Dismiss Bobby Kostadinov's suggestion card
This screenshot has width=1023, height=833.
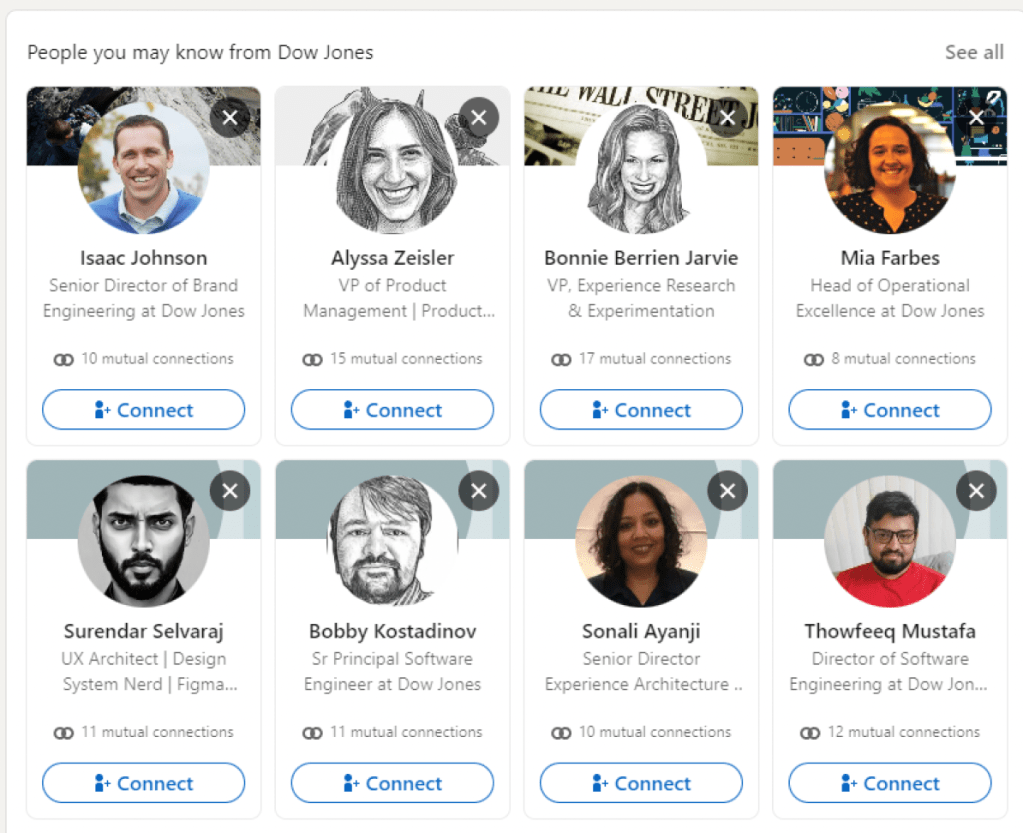[479, 491]
